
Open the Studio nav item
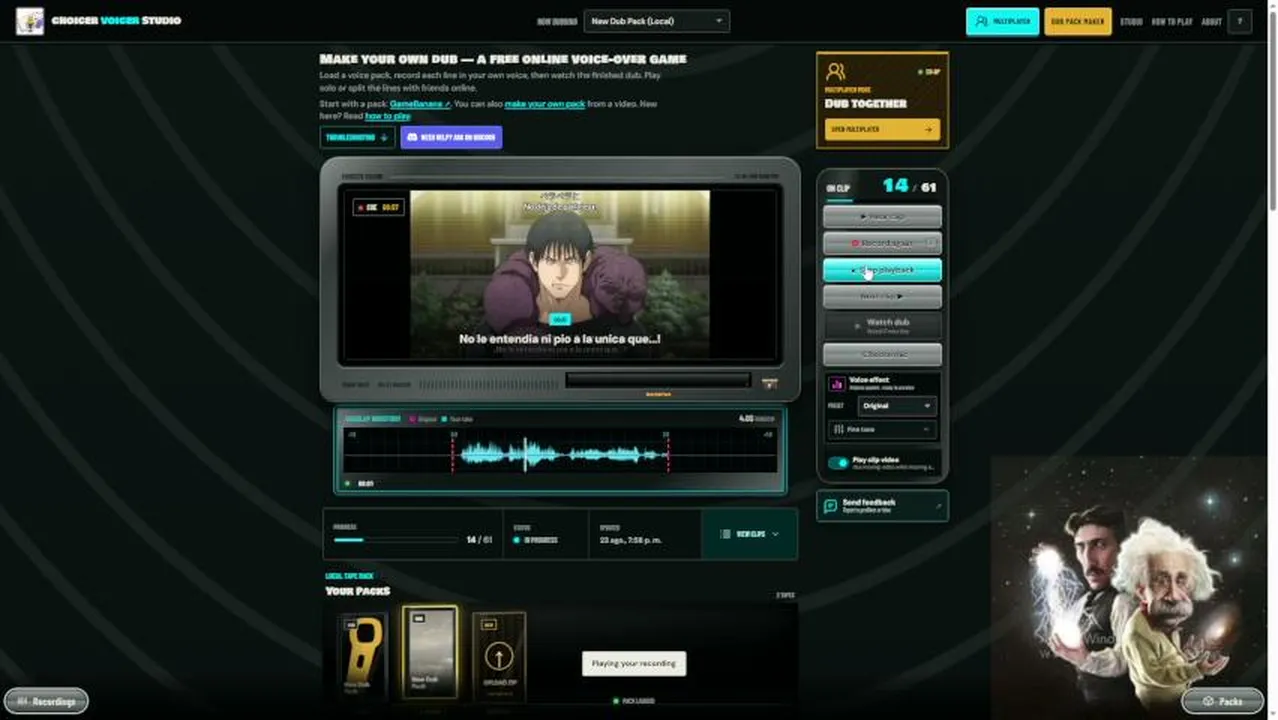click(x=1131, y=21)
